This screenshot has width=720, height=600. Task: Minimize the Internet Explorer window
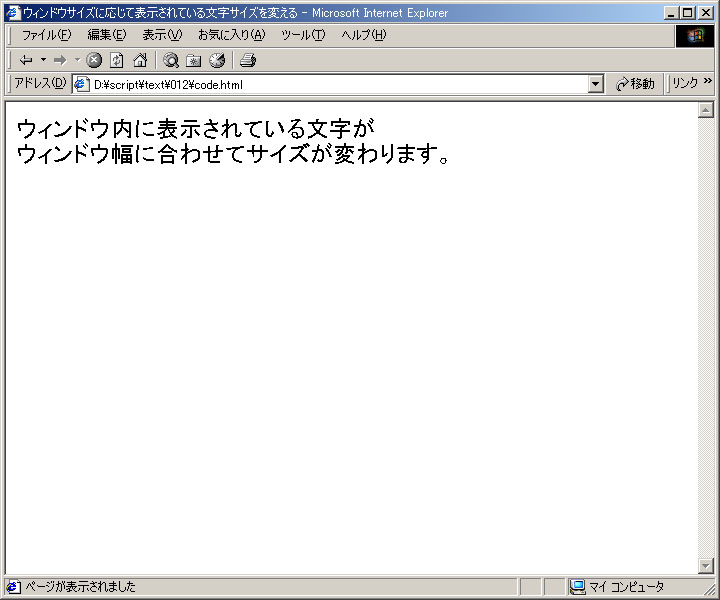[x=671, y=13]
